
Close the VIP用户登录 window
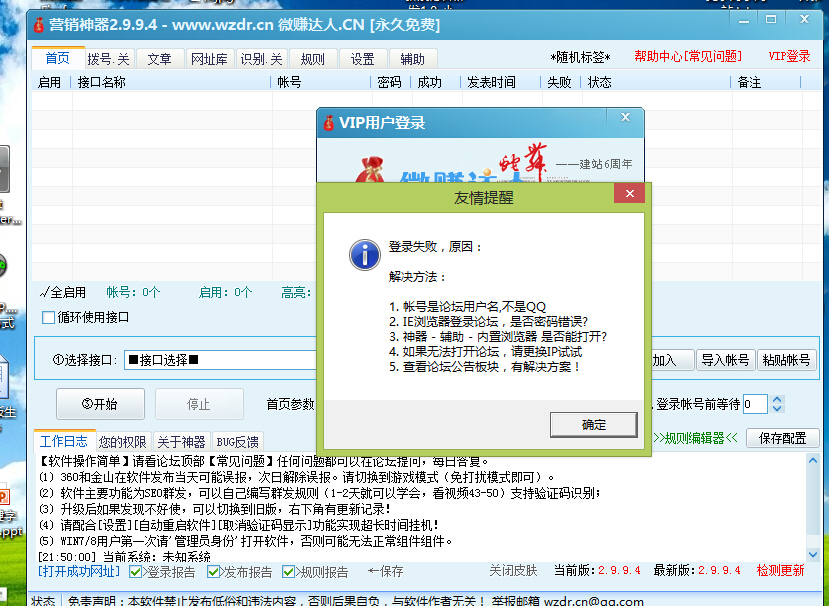(x=626, y=119)
